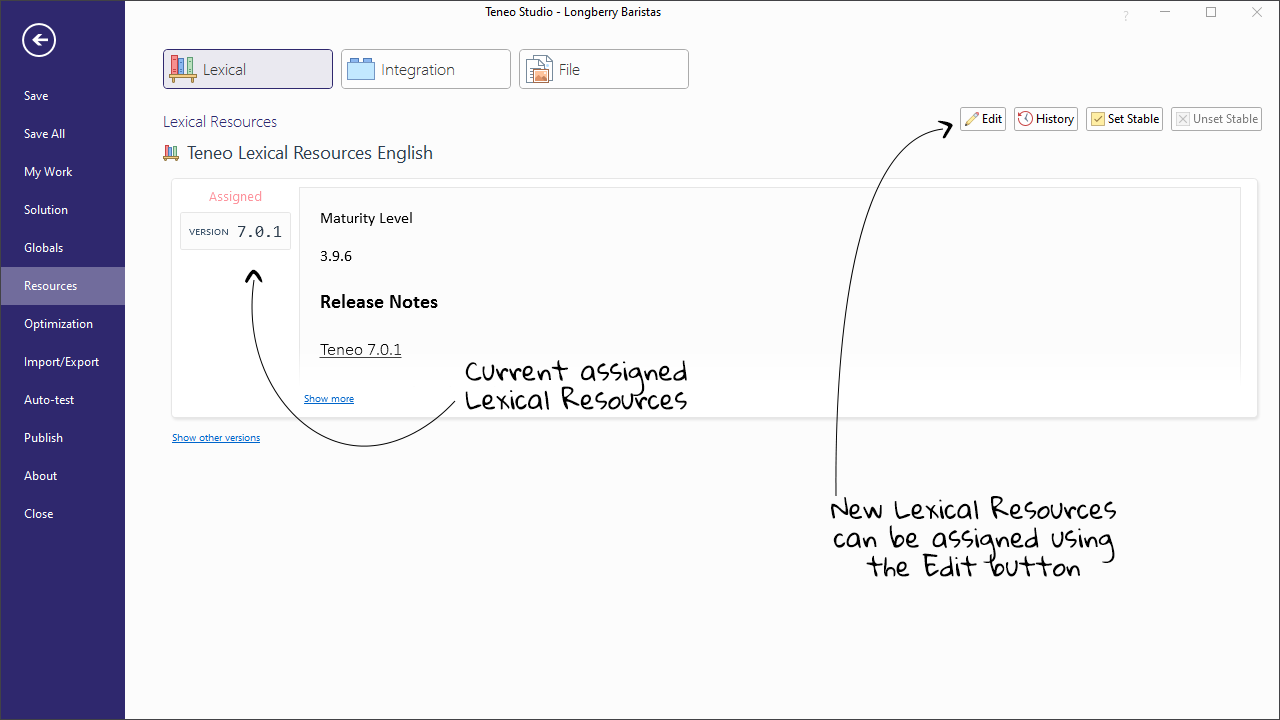Switch to the Lexical tab
Viewport: 1280px width, 720px height.
[x=248, y=69]
